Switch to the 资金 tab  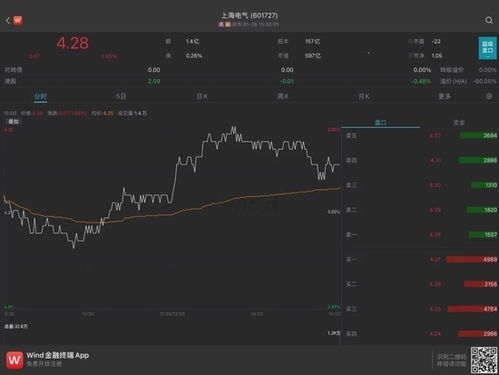(x=459, y=123)
